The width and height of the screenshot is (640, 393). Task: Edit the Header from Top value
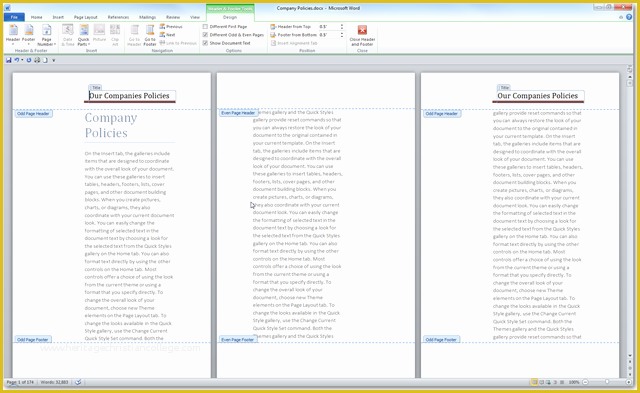329,27
